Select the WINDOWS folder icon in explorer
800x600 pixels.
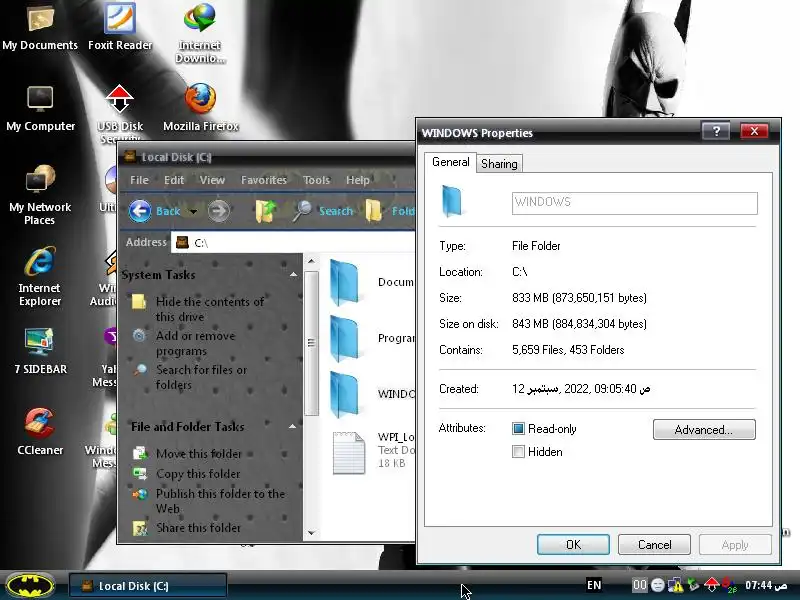pos(344,394)
